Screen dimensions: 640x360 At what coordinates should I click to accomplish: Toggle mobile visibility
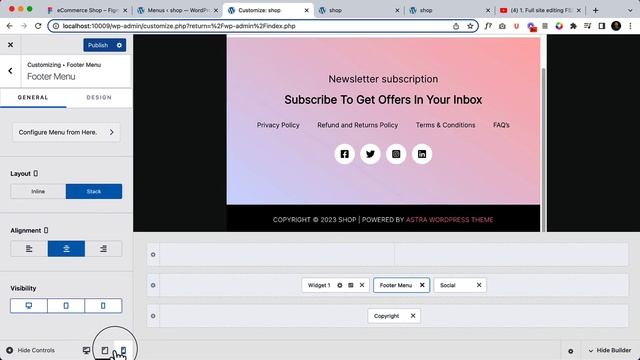103,306
